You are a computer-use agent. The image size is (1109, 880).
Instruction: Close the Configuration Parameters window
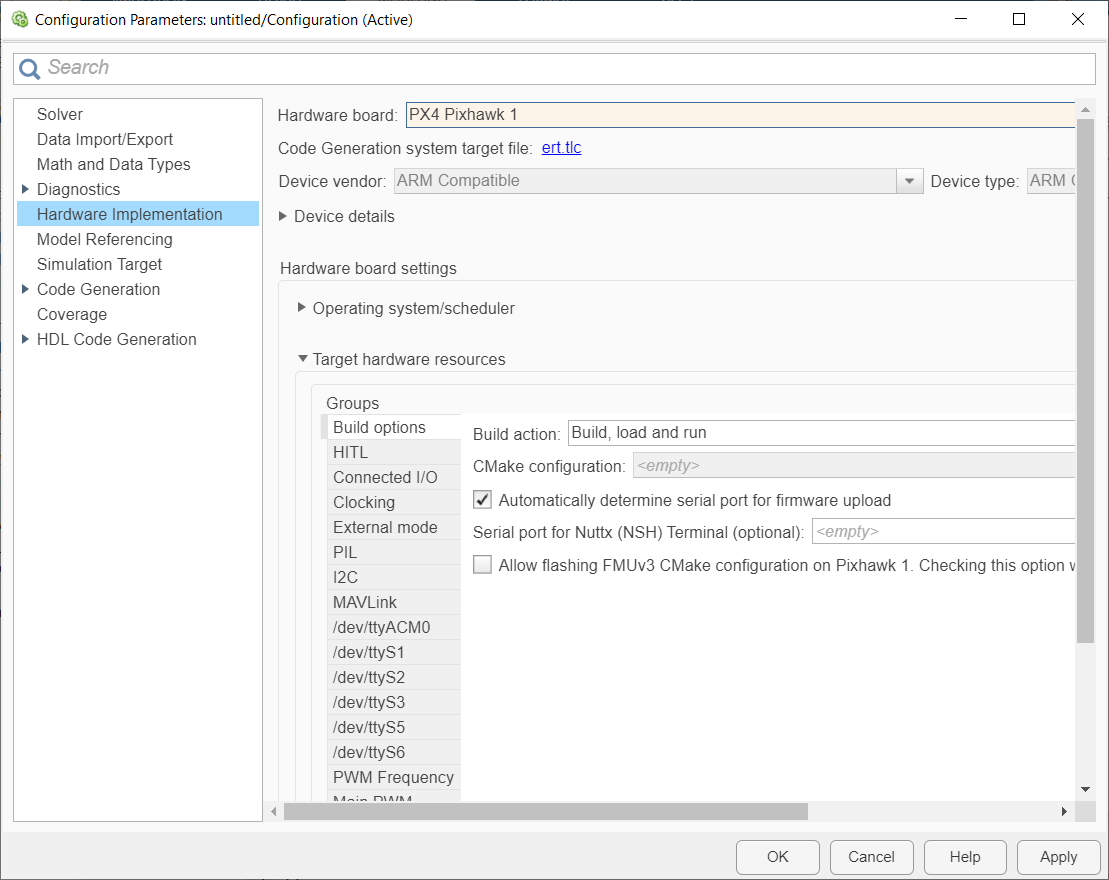tap(1078, 19)
